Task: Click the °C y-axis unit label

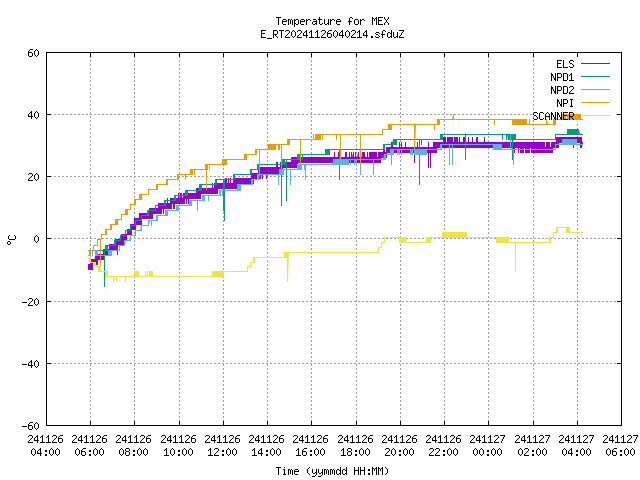Action: (x=11, y=240)
